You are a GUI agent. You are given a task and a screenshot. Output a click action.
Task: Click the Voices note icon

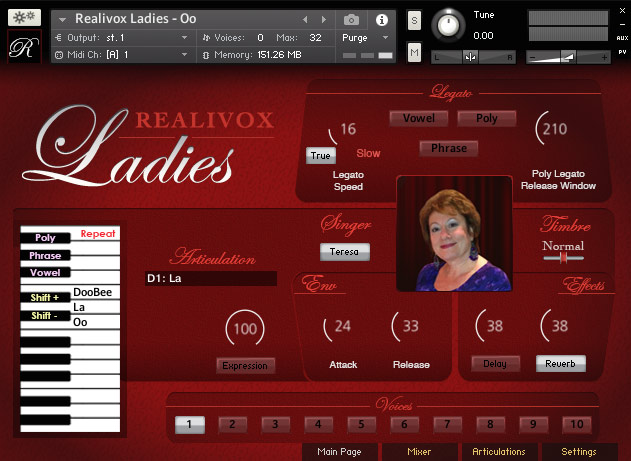(x=206, y=38)
